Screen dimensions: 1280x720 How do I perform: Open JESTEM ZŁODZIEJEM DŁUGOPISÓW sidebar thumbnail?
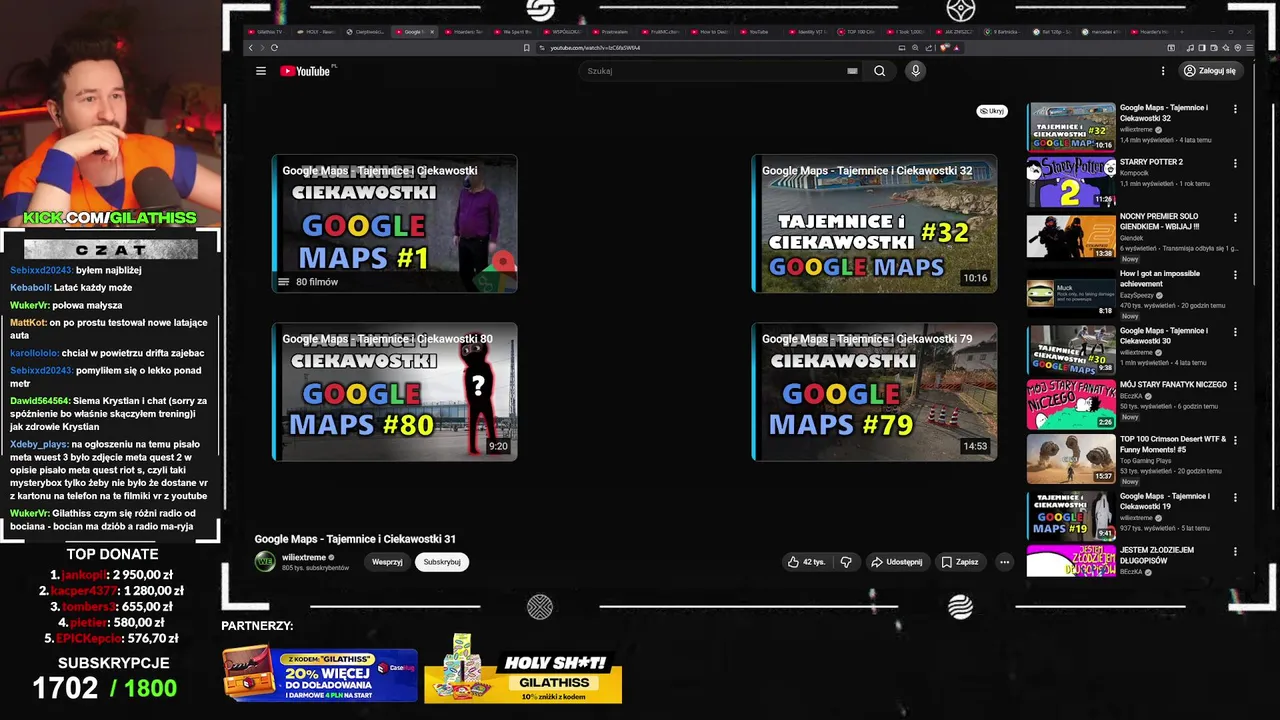[x=1071, y=561]
